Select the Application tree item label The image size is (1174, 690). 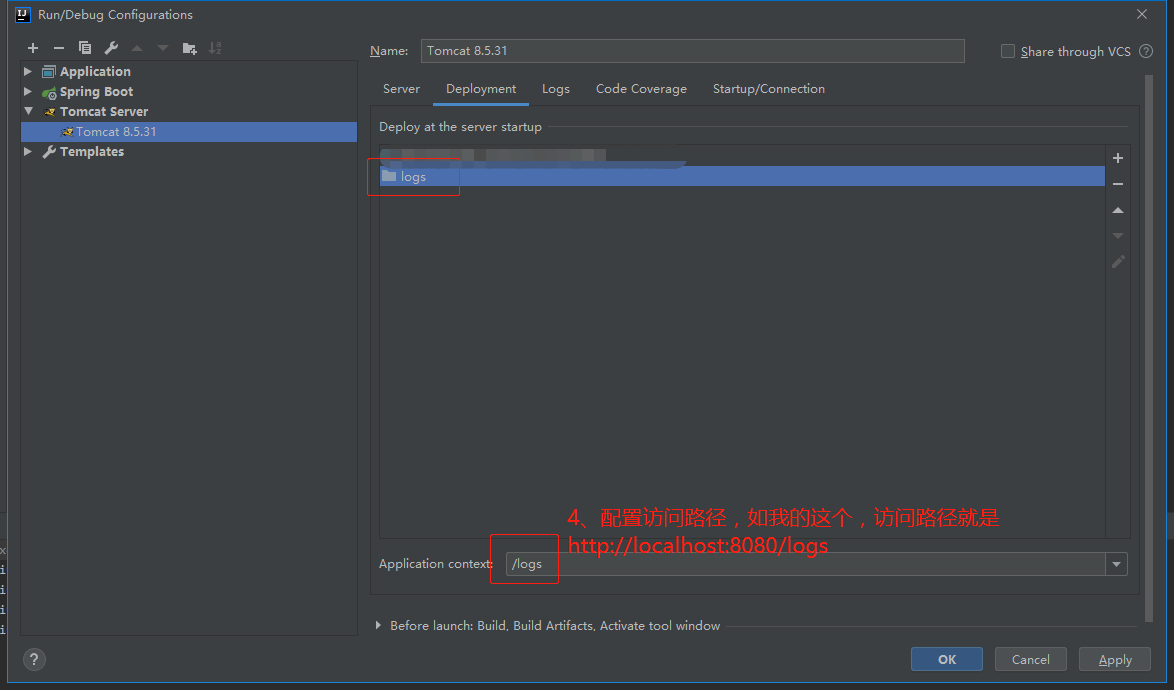point(95,71)
